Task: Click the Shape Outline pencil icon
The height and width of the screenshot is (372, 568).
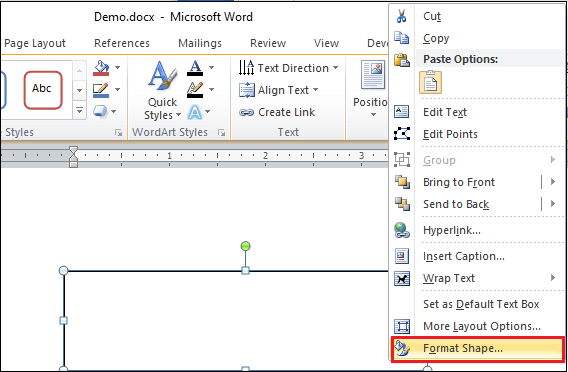Action: [101, 90]
